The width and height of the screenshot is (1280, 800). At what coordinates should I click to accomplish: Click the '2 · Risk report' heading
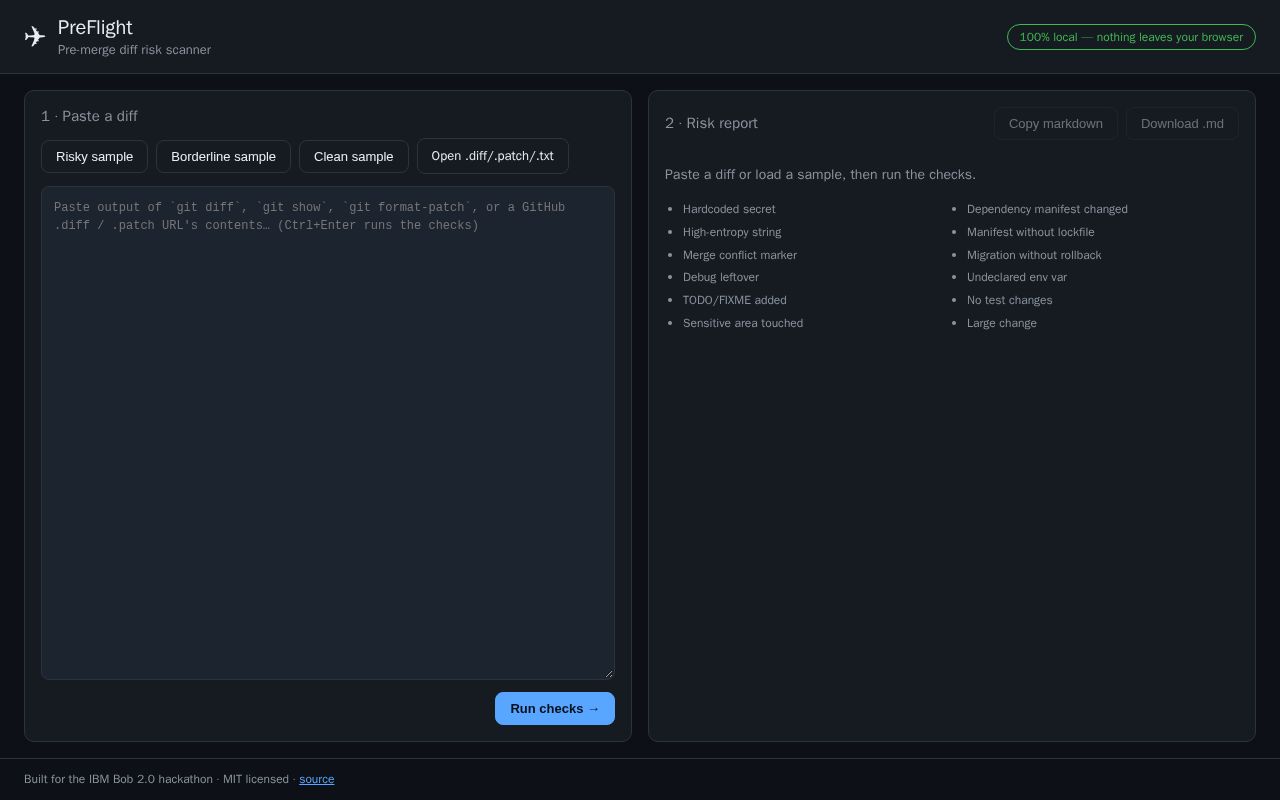tap(711, 123)
